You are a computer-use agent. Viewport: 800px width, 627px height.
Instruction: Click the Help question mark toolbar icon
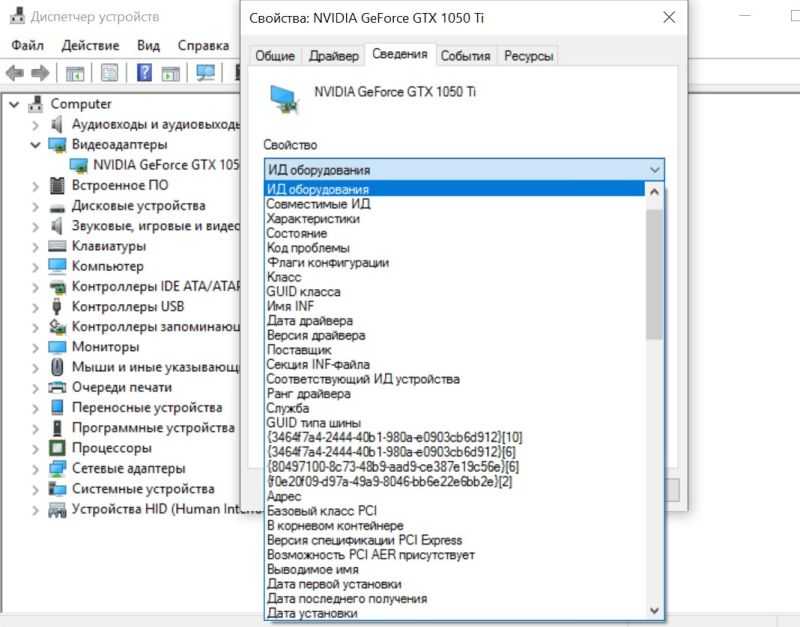144,73
